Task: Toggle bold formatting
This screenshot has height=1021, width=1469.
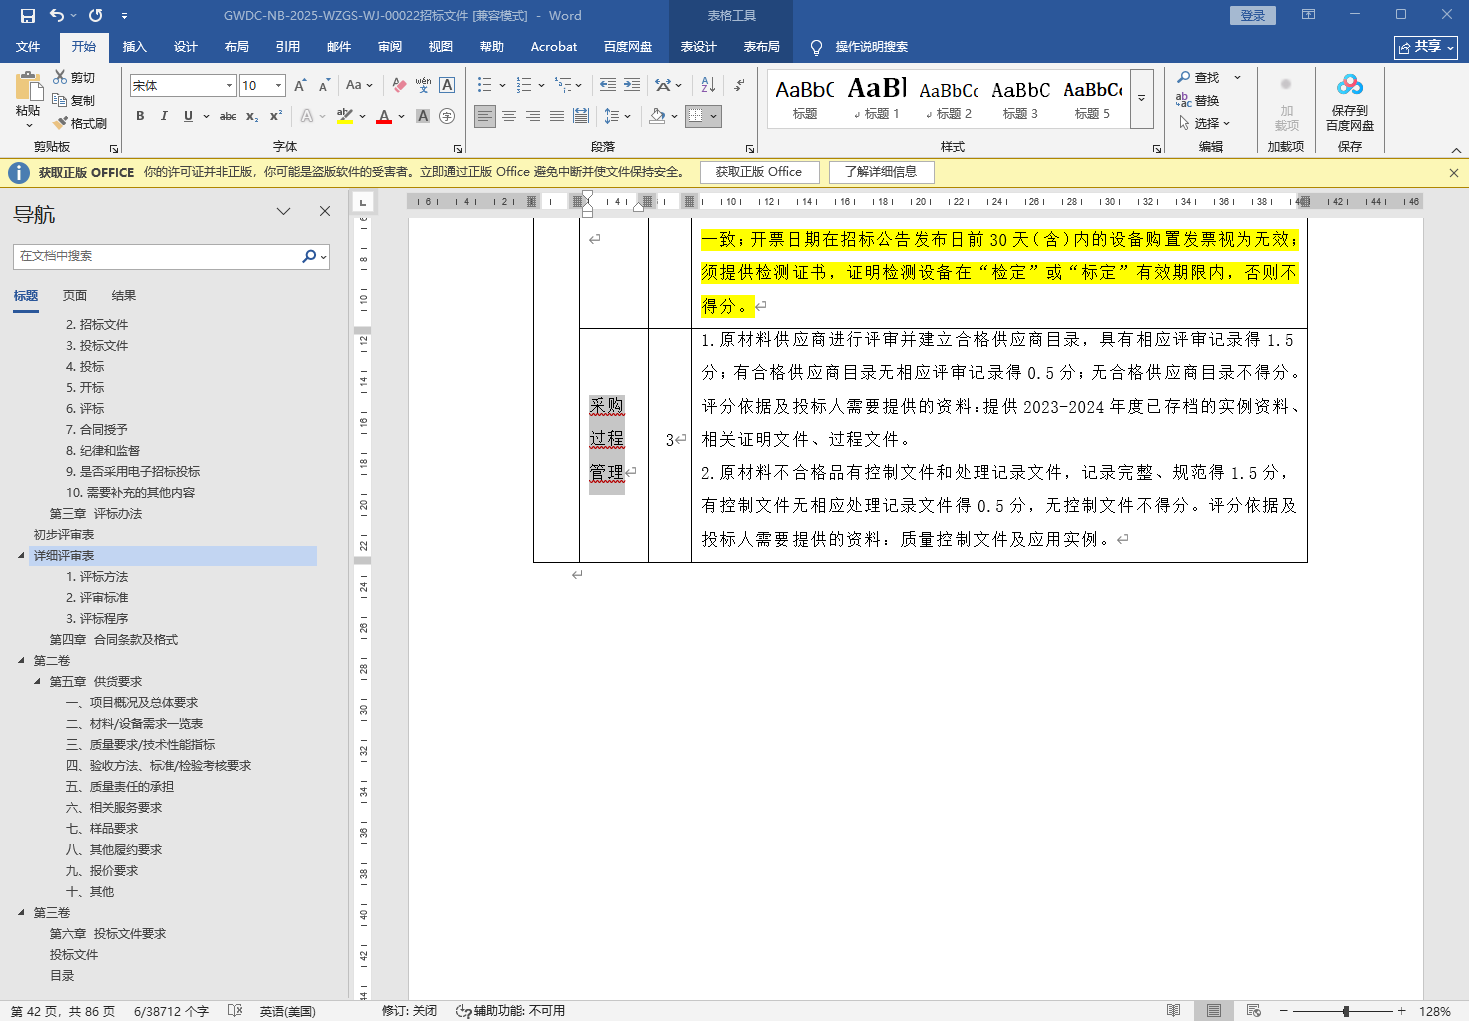Action: (140, 116)
